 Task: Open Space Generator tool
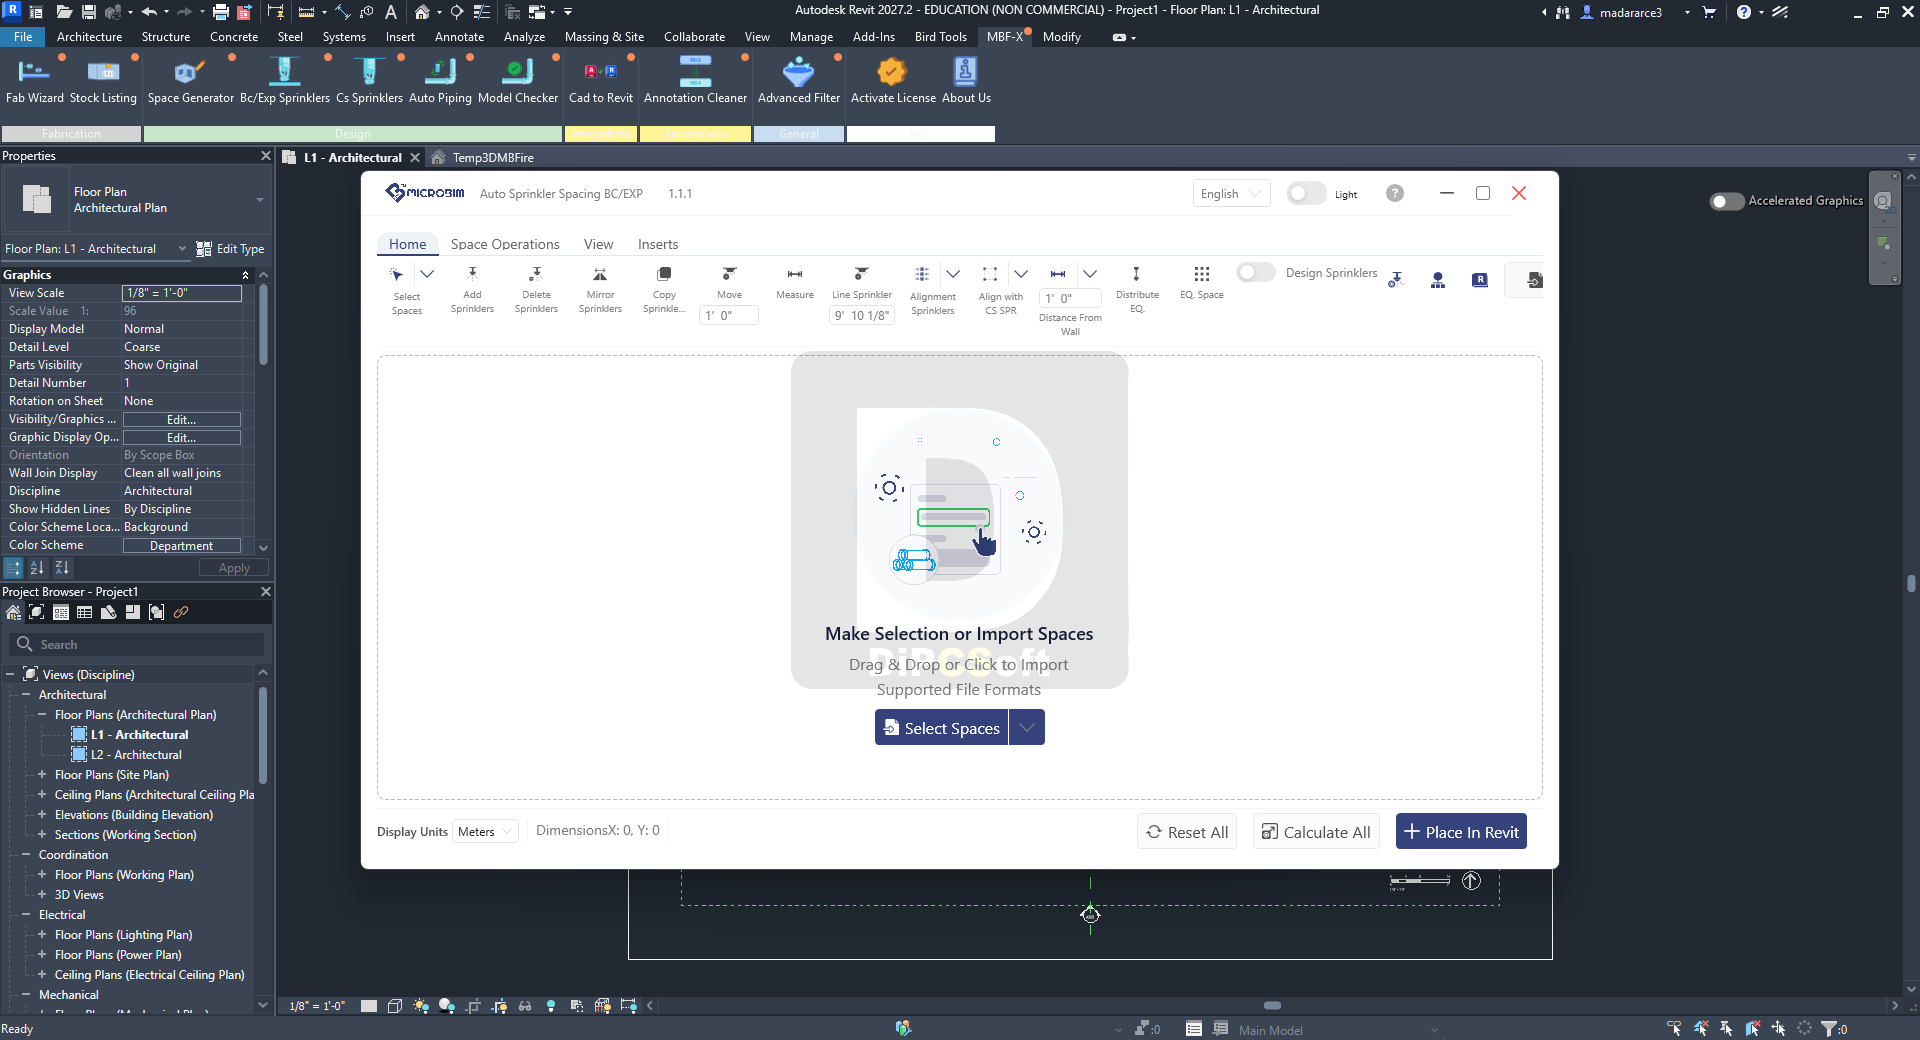pos(190,80)
